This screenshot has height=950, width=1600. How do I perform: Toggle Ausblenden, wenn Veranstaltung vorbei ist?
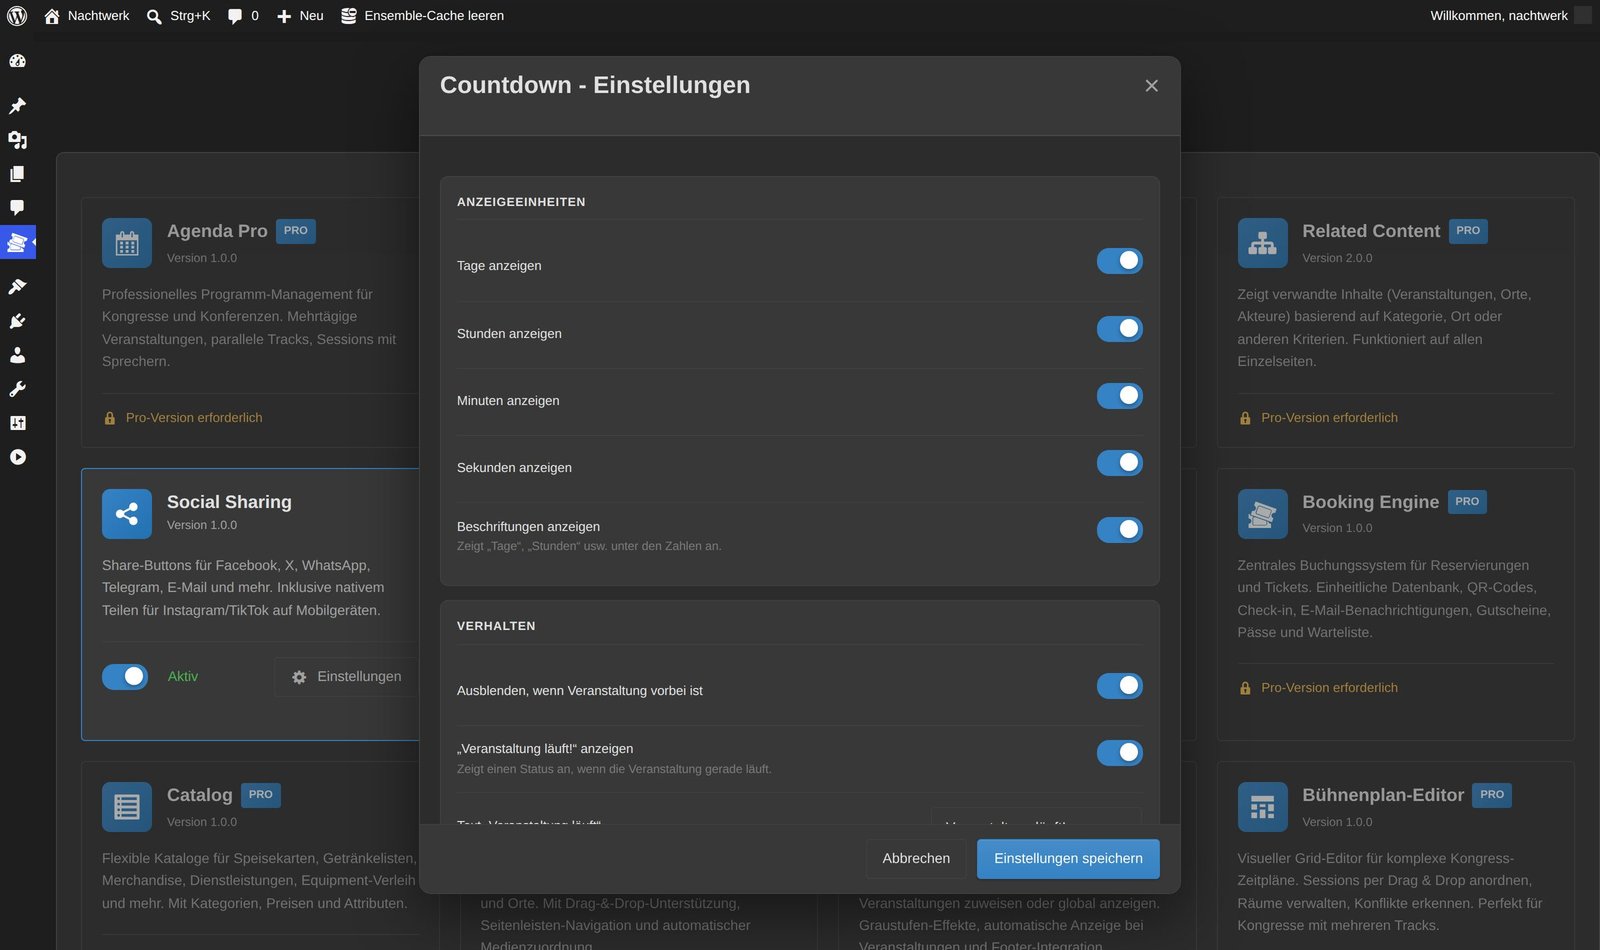(1120, 686)
